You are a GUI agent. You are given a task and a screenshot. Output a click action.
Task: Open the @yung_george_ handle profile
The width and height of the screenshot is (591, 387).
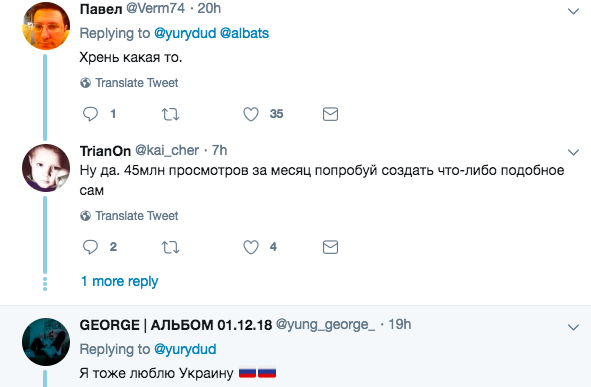click(325, 324)
